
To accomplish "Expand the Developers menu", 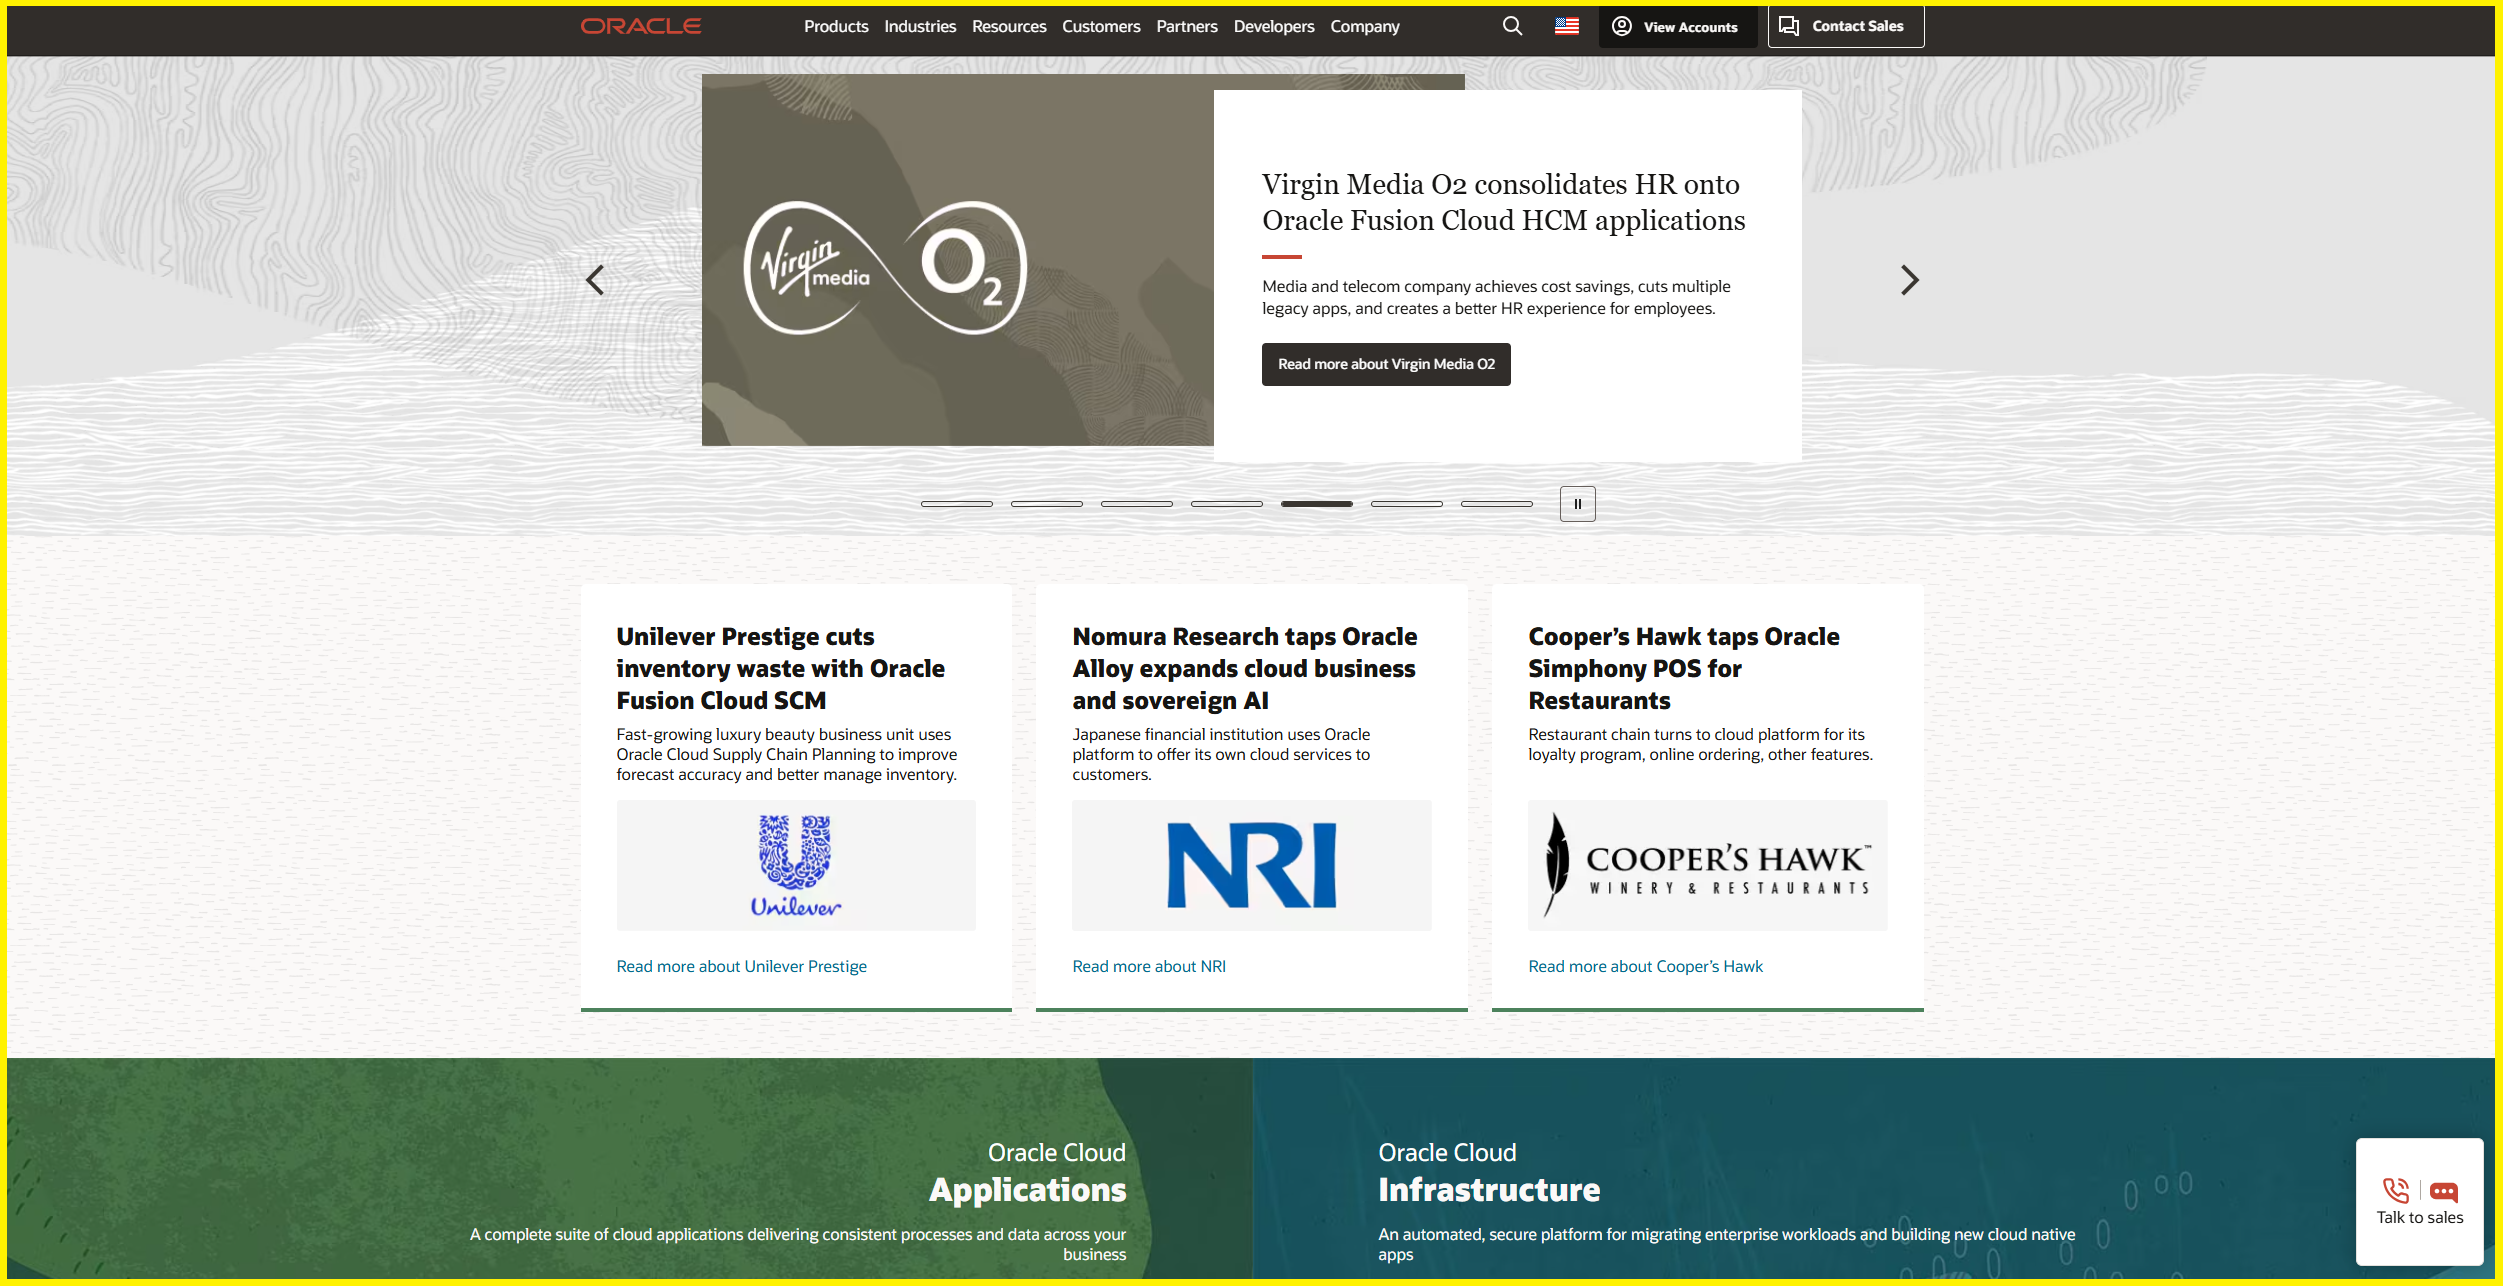I will click(1273, 27).
